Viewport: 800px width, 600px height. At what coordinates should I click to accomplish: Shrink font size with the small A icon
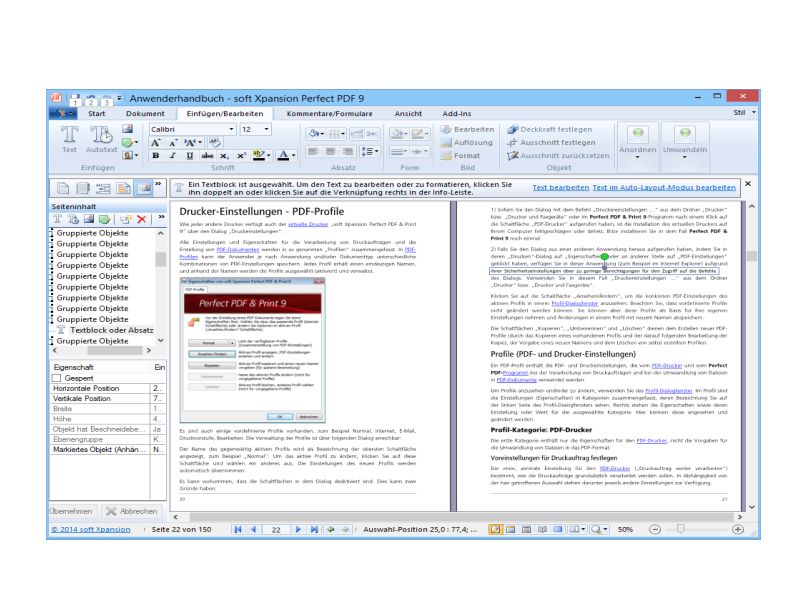[x=173, y=143]
